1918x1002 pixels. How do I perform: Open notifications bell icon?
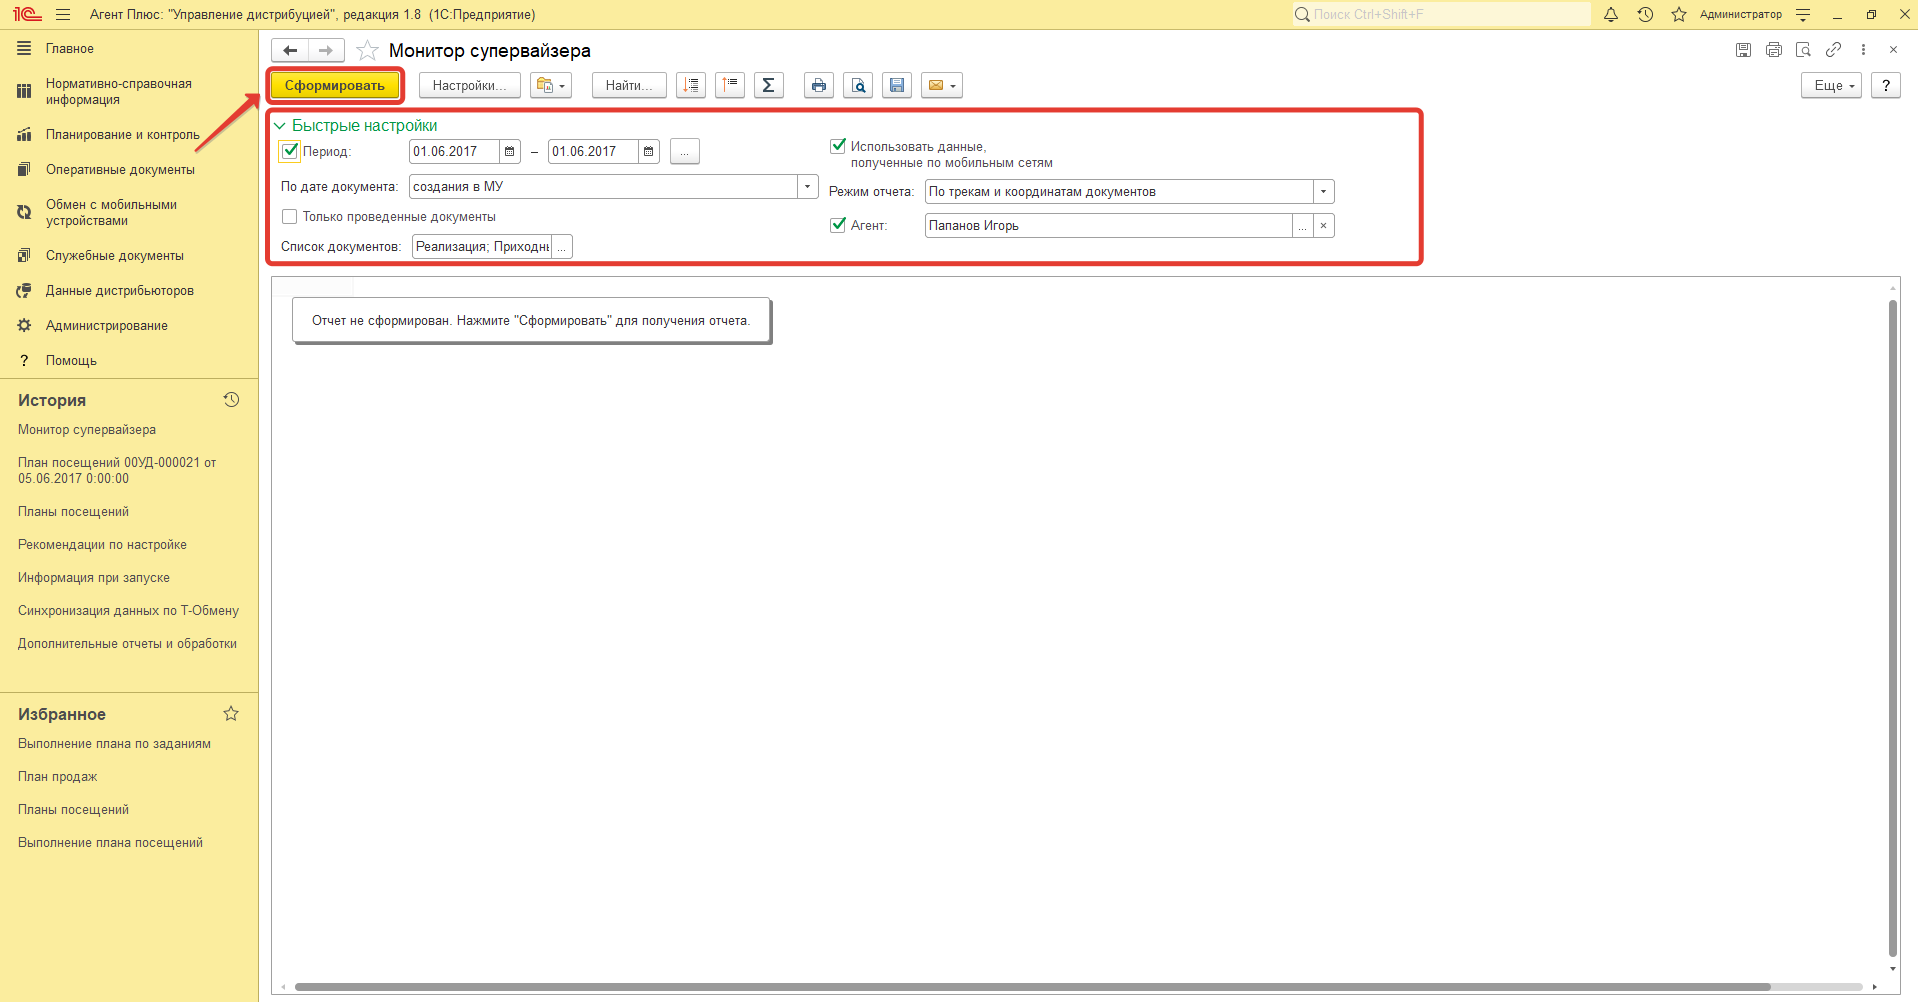(x=1611, y=14)
